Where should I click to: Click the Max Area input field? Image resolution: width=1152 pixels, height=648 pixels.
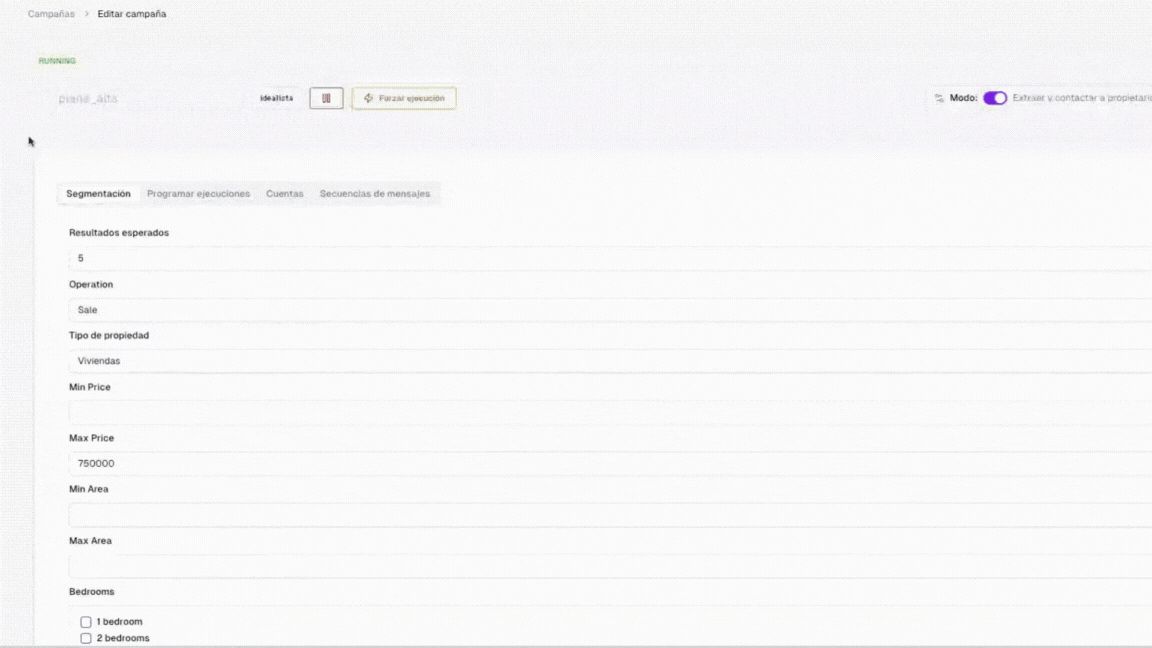point(600,566)
